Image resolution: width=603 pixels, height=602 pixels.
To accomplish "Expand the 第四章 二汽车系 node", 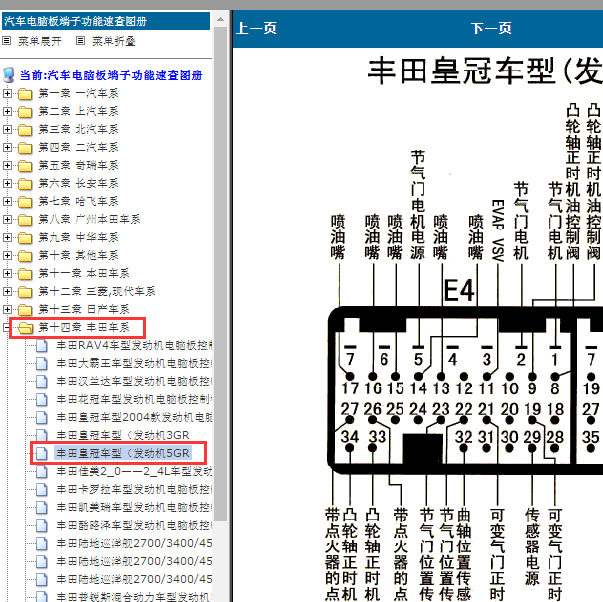I will [x=7, y=147].
